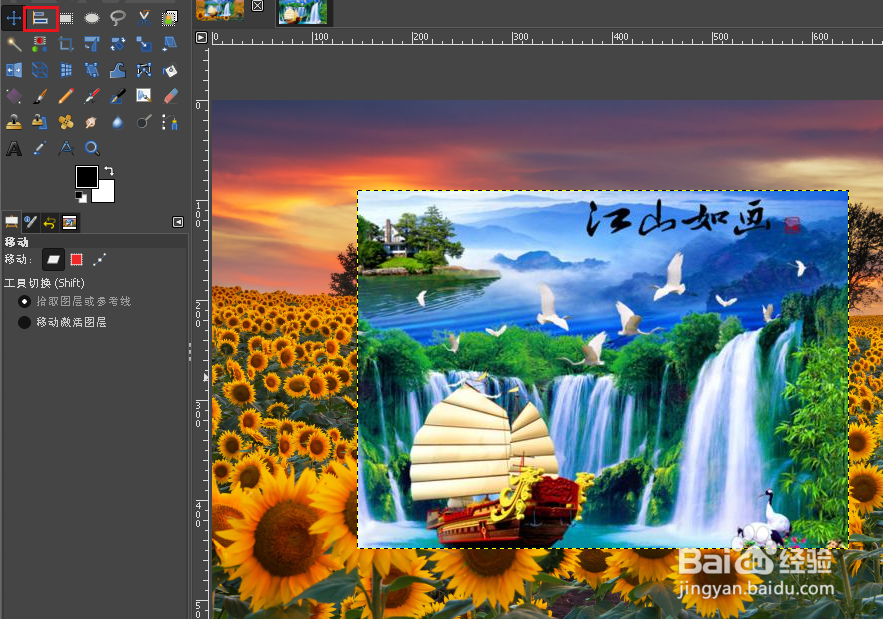
Task: Swap foreground and background colors
Action: [x=110, y=169]
